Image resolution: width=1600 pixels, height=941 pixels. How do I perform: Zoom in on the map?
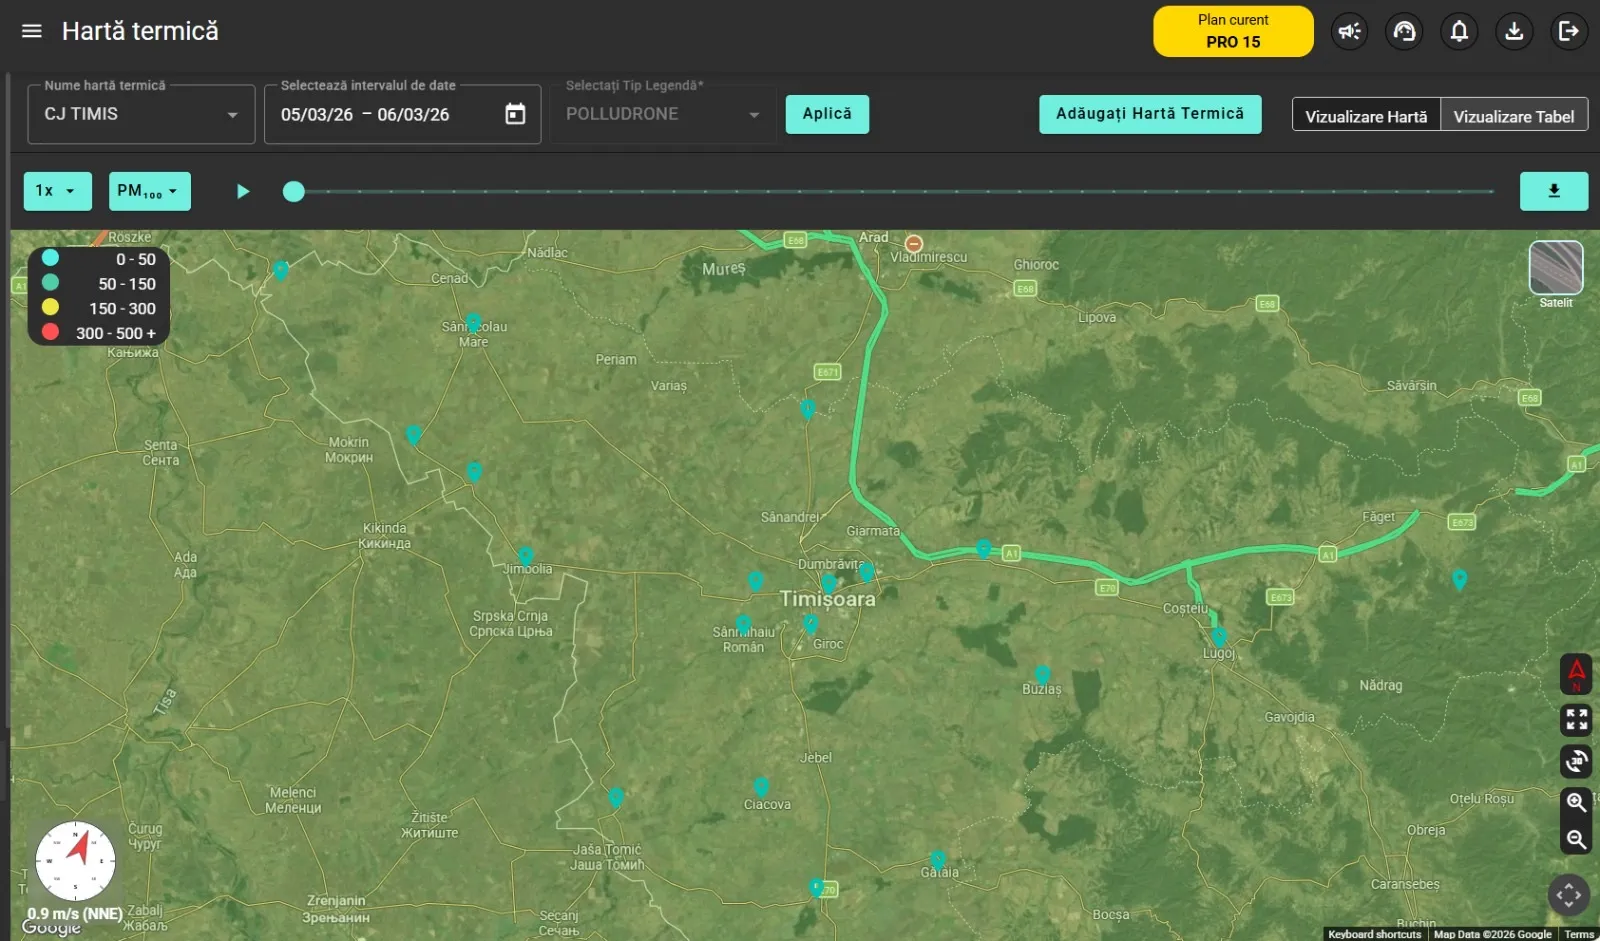[1576, 802]
